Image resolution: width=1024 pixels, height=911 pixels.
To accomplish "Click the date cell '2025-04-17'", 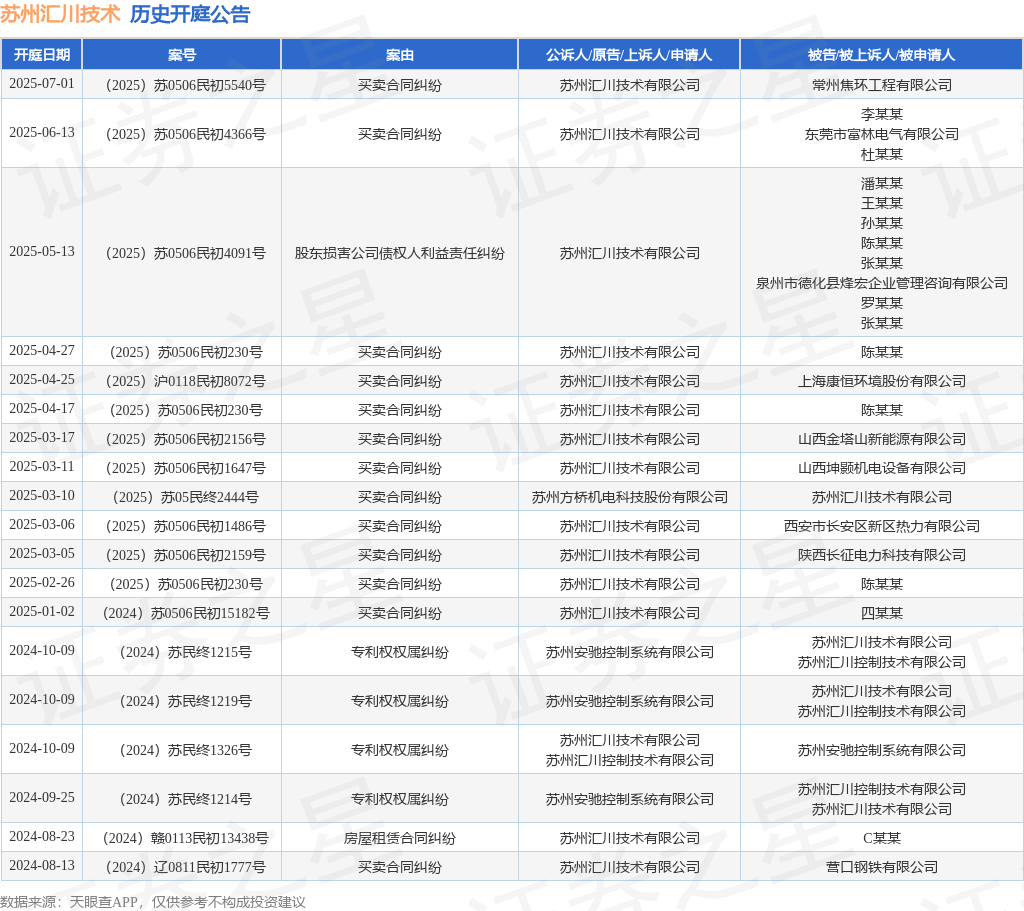I will (x=42, y=409).
